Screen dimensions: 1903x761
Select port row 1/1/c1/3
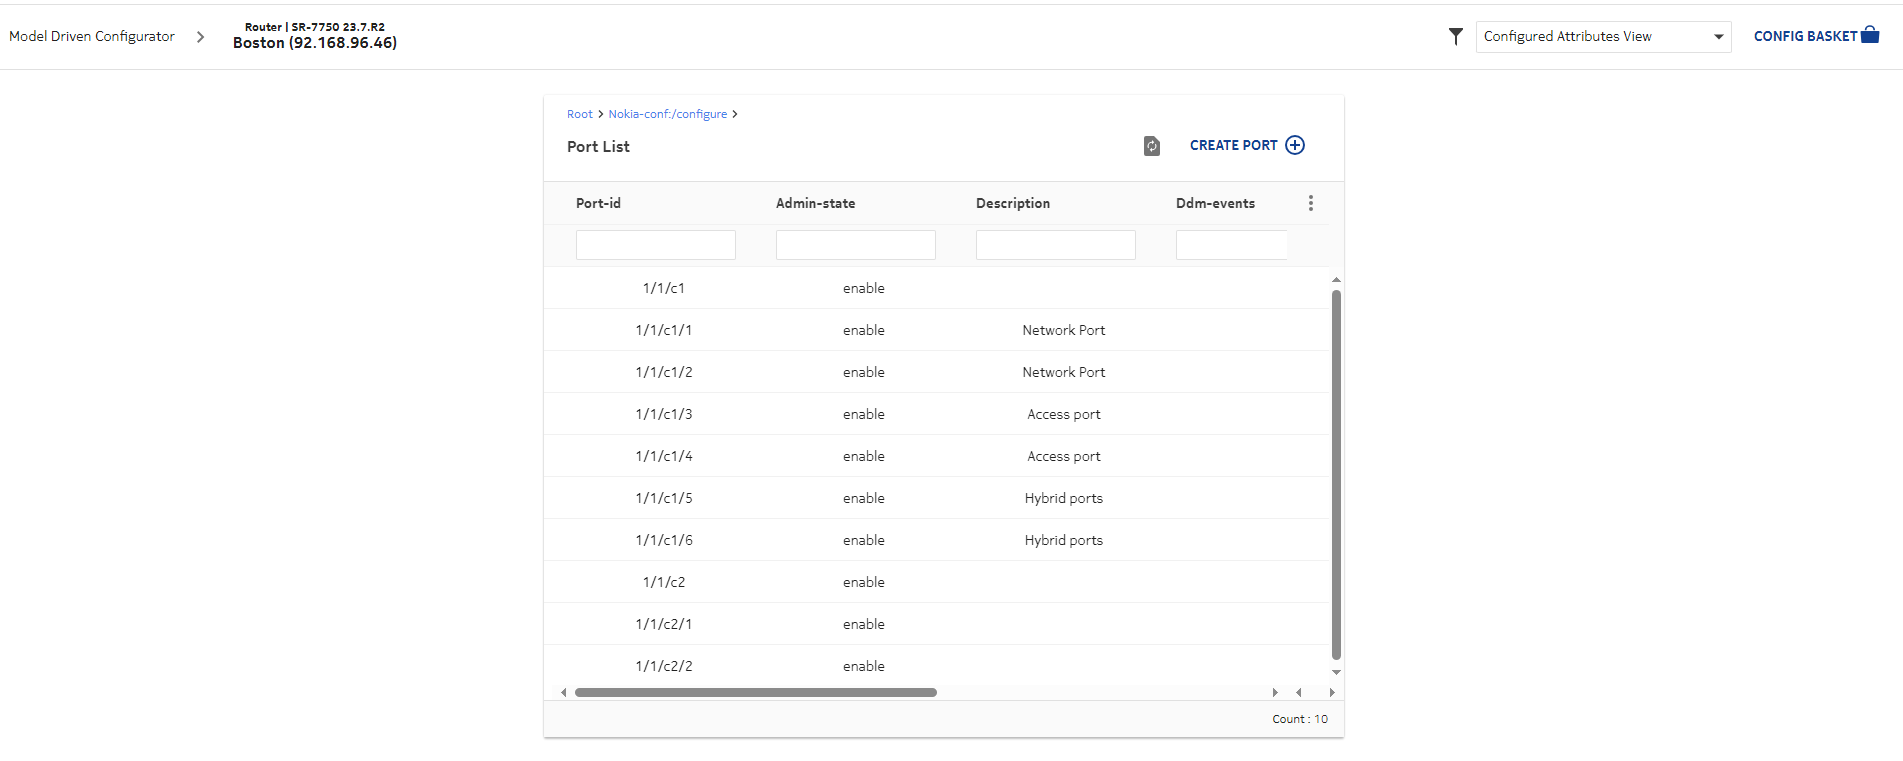(663, 414)
